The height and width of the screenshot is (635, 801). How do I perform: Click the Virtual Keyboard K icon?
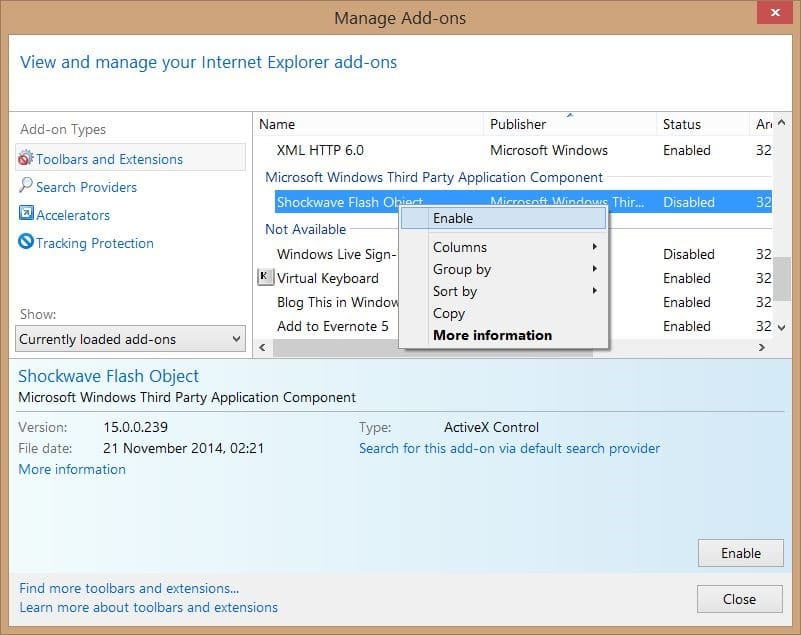265,277
